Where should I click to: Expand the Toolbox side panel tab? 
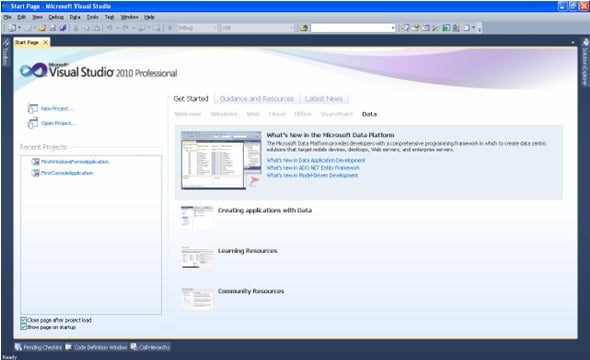tap(6, 52)
